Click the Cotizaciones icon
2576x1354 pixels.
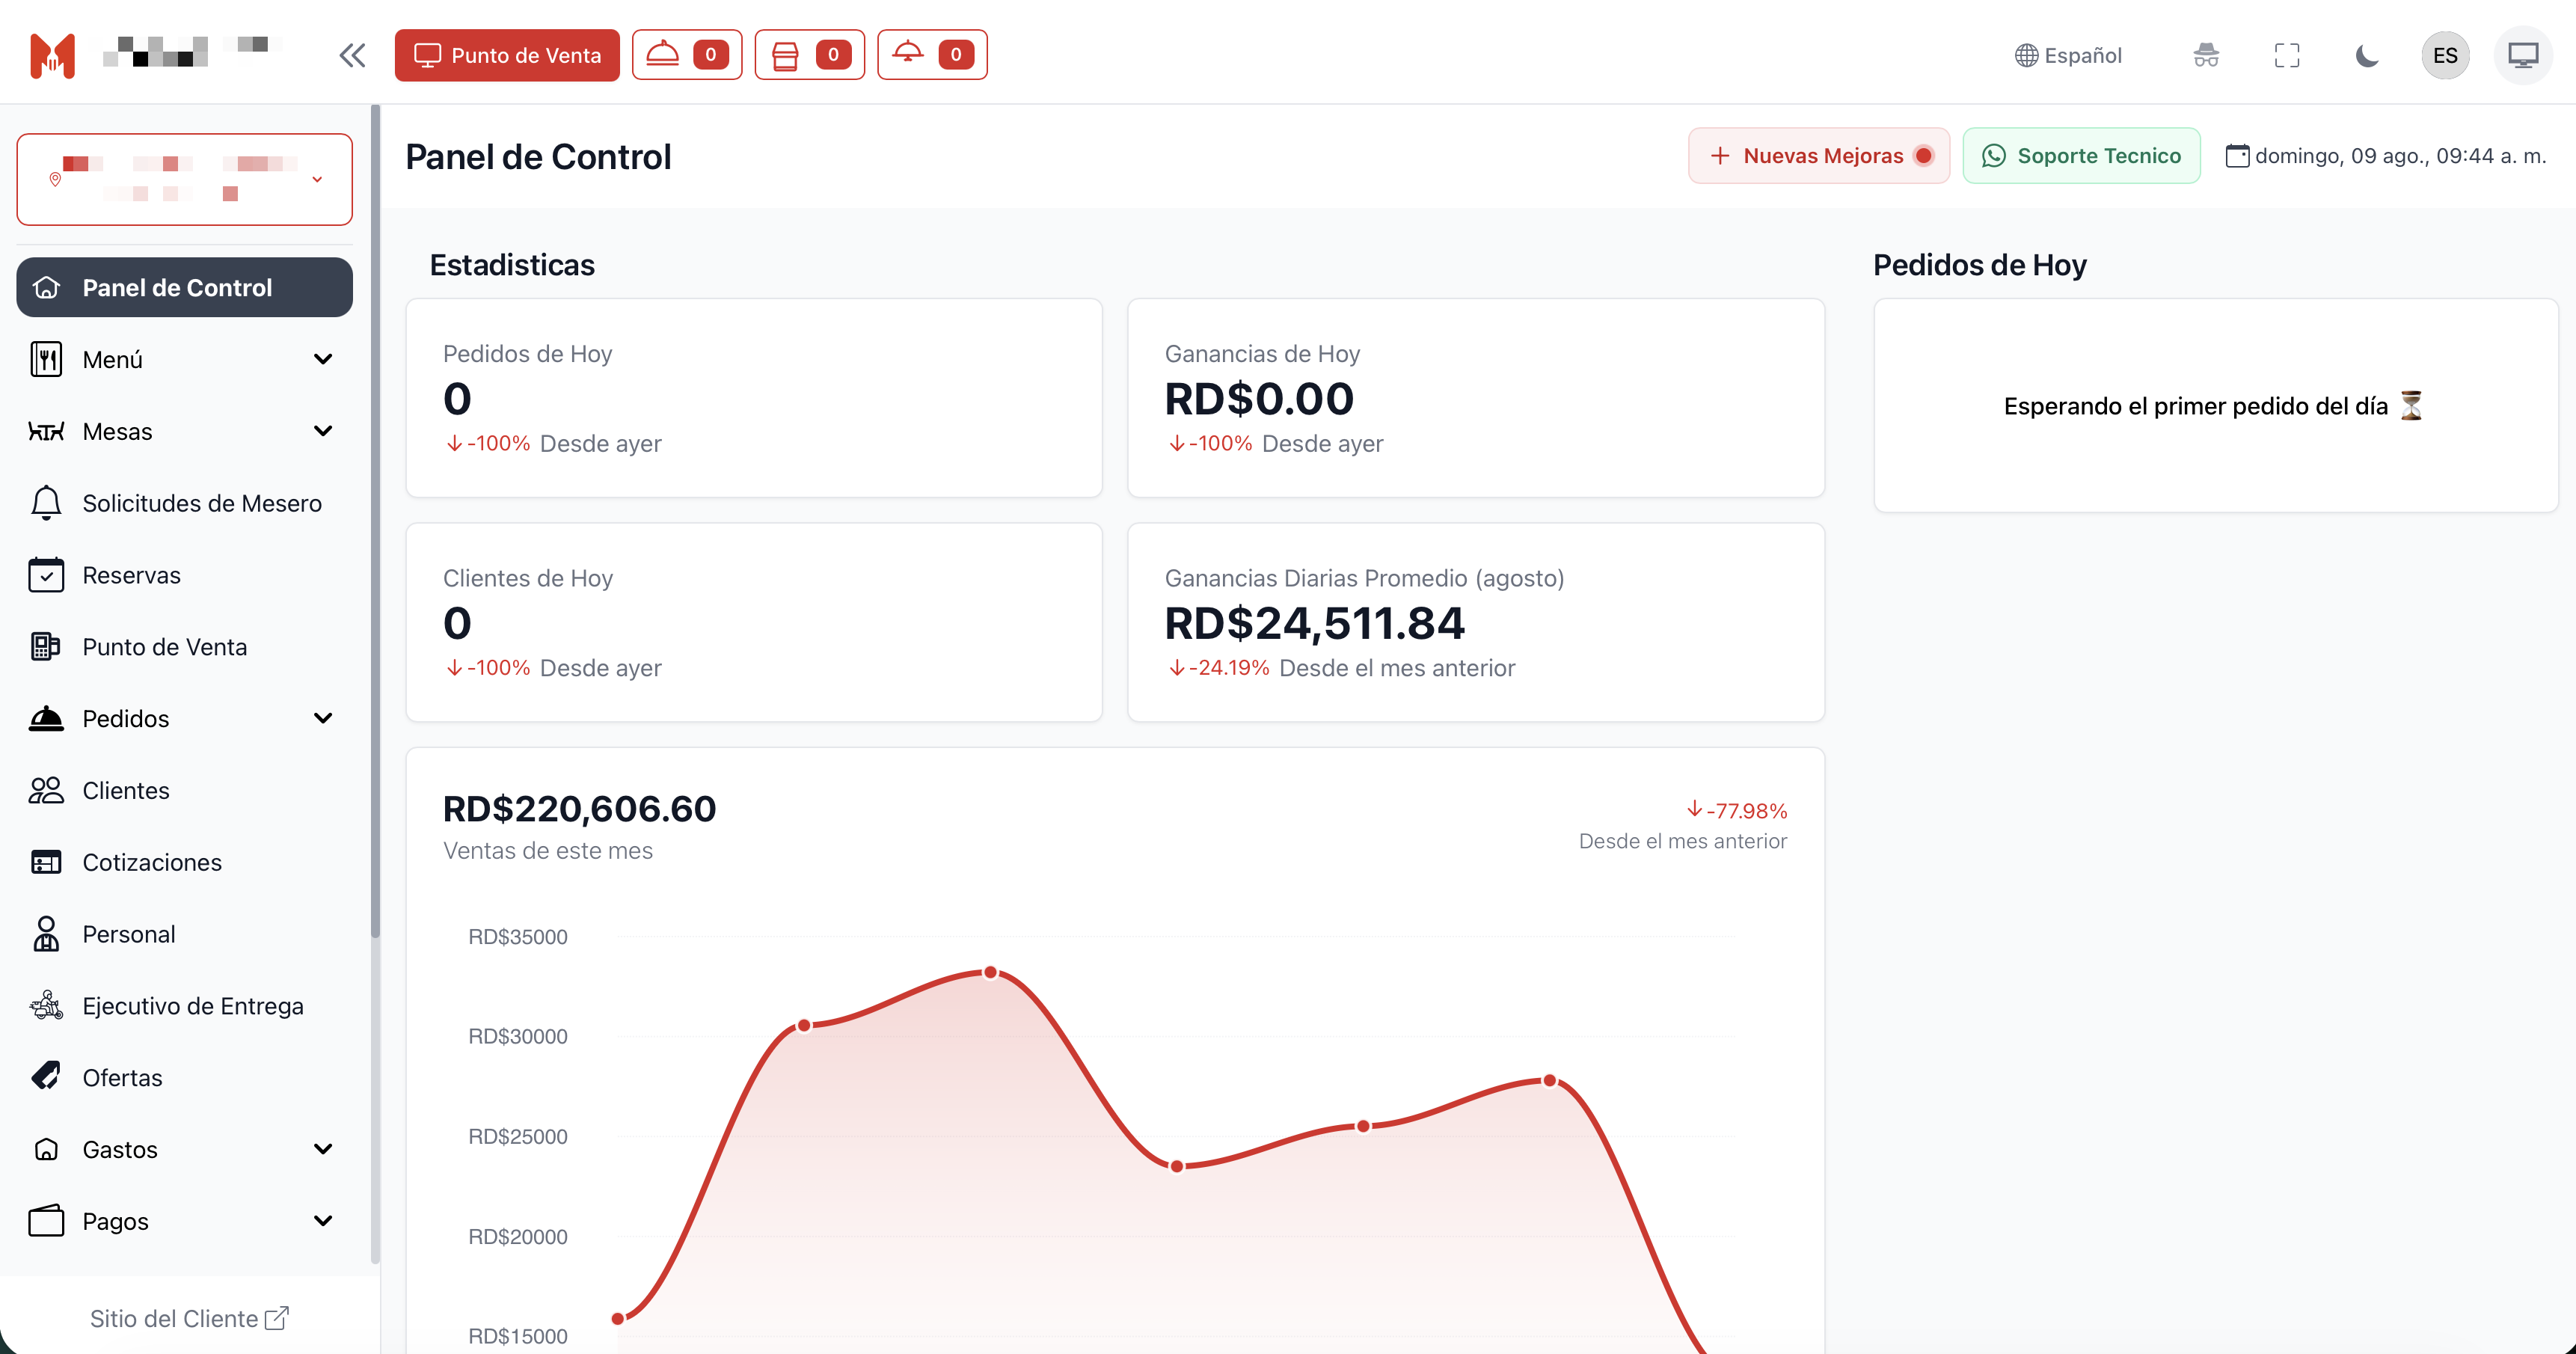pos(46,862)
